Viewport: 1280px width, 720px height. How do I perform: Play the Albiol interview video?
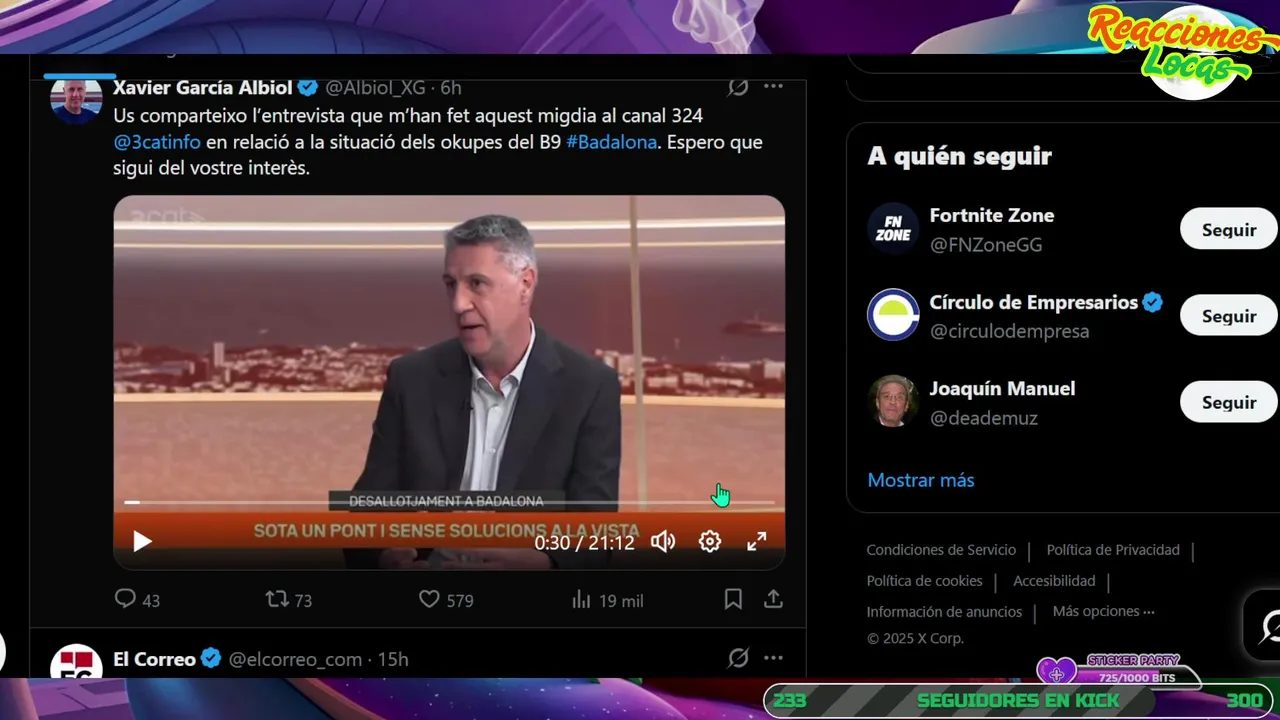click(142, 542)
